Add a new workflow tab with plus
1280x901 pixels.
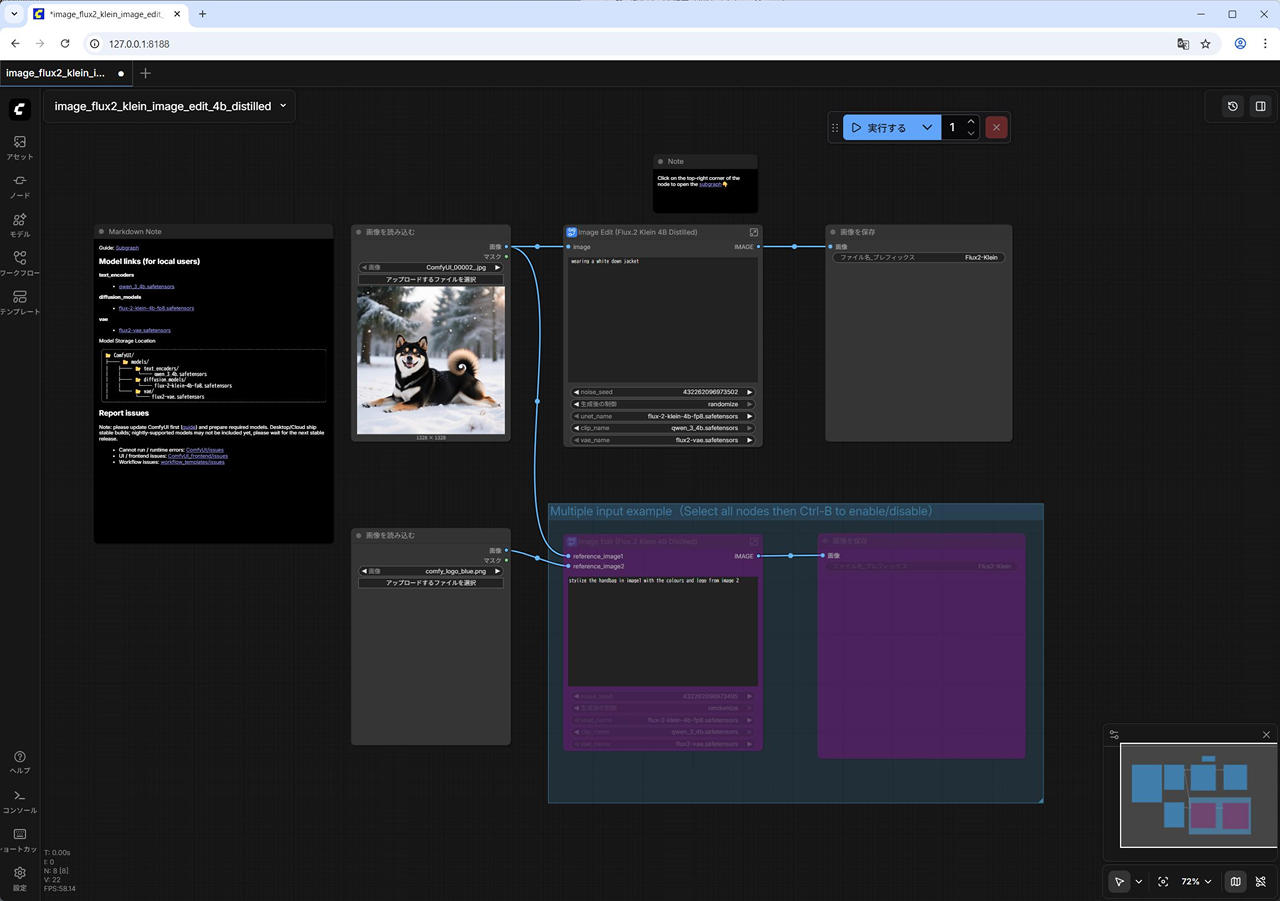point(146,73)
